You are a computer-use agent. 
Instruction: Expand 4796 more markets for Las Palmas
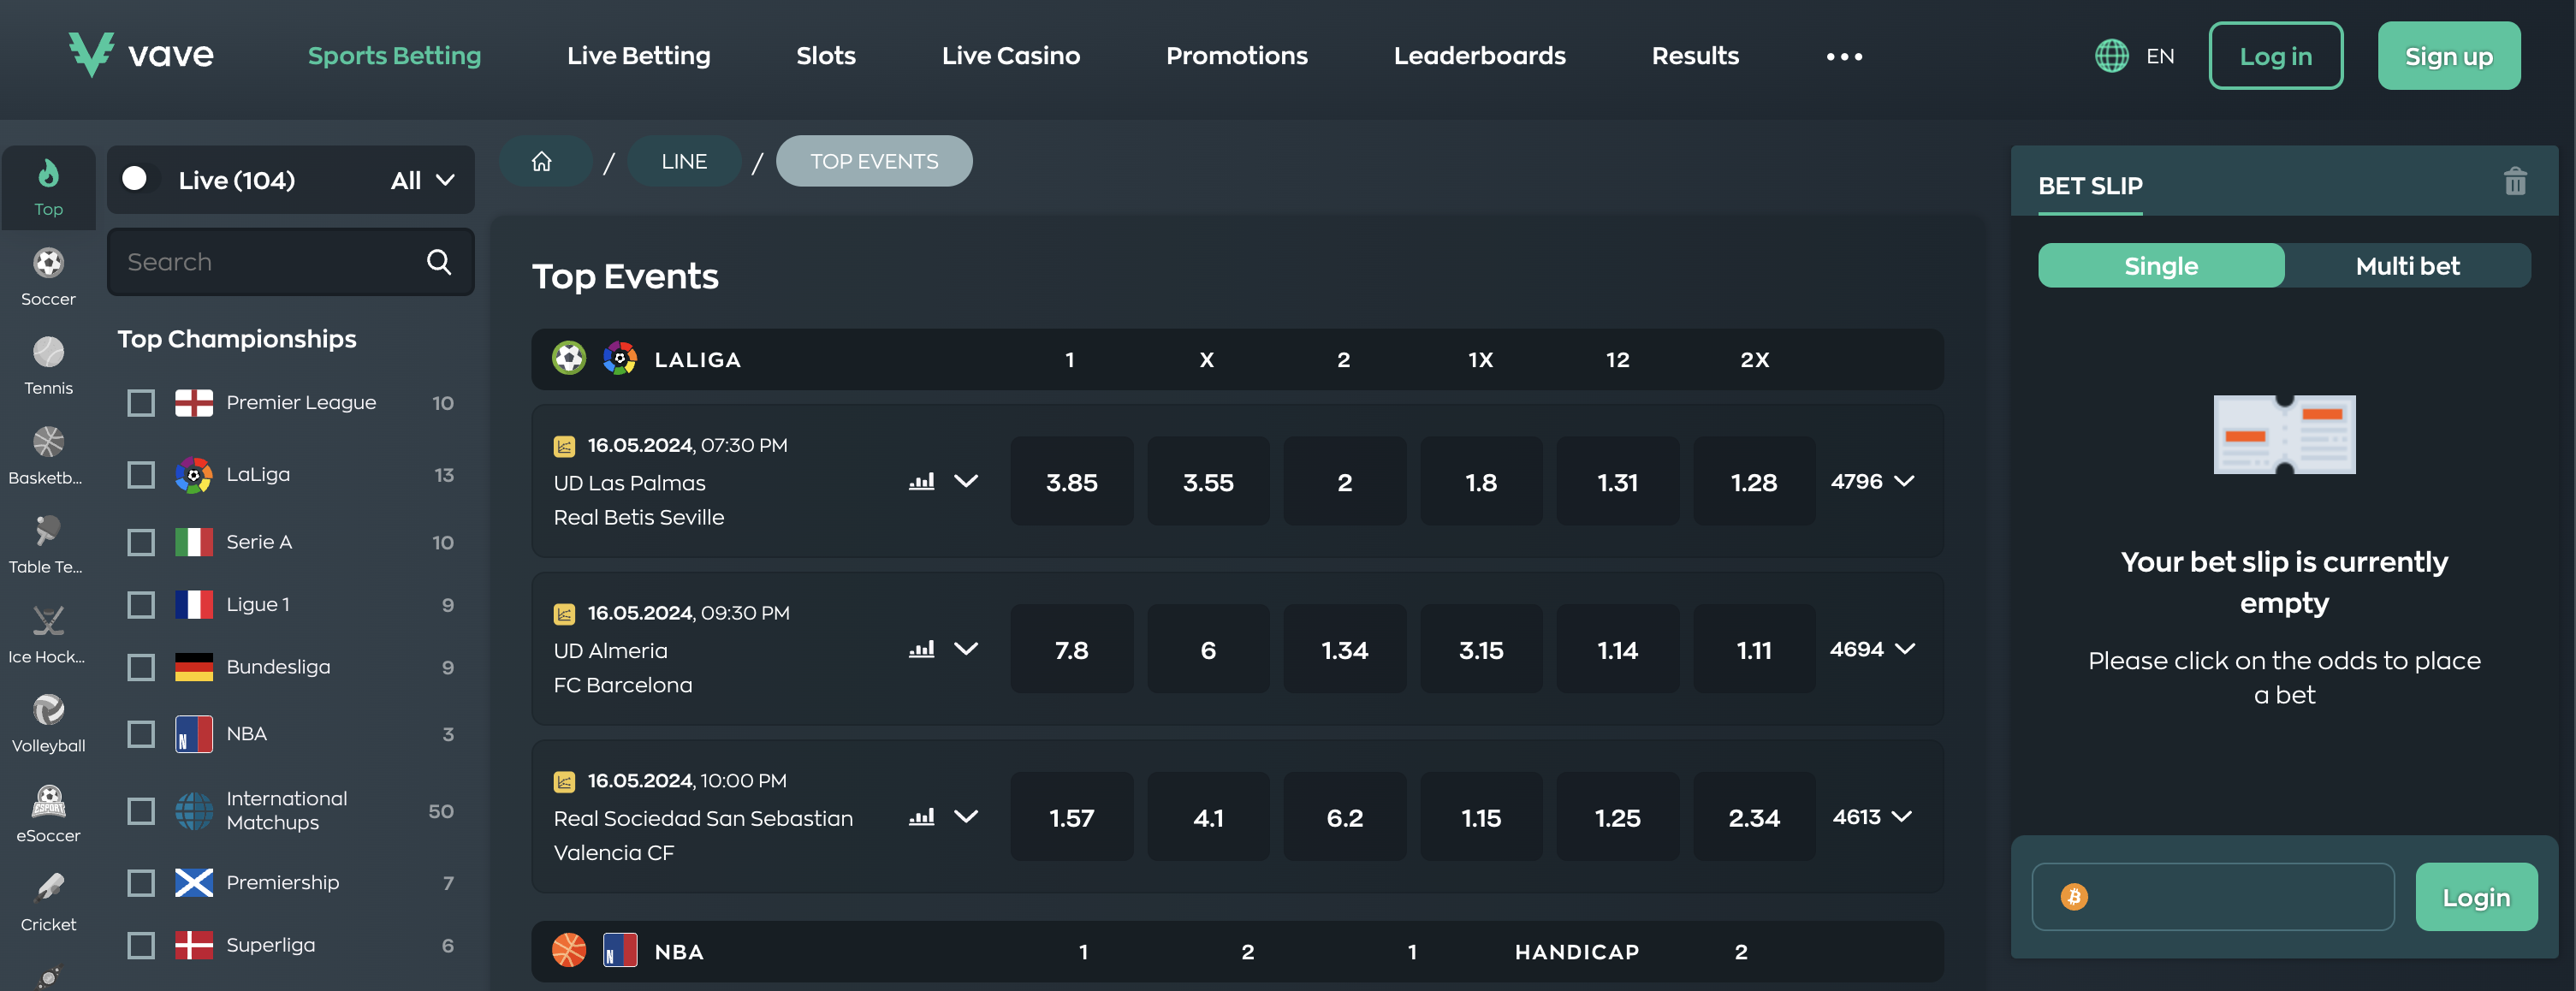pos(1872,481)
